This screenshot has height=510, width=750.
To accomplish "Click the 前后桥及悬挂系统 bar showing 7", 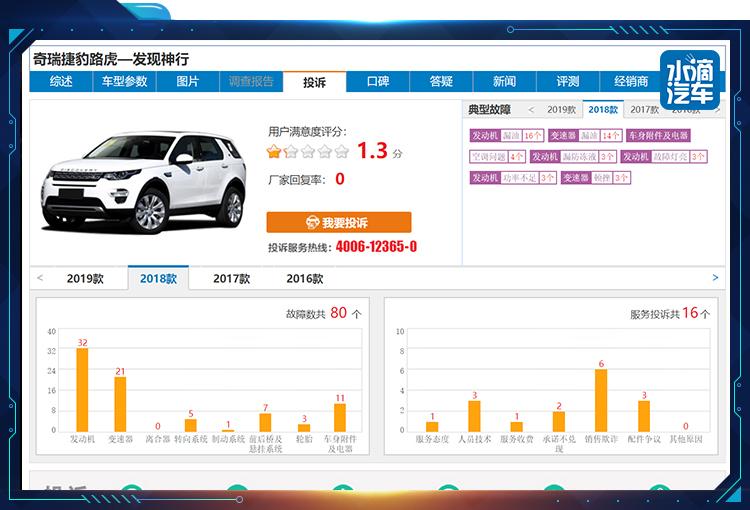I will click(265, 422).
